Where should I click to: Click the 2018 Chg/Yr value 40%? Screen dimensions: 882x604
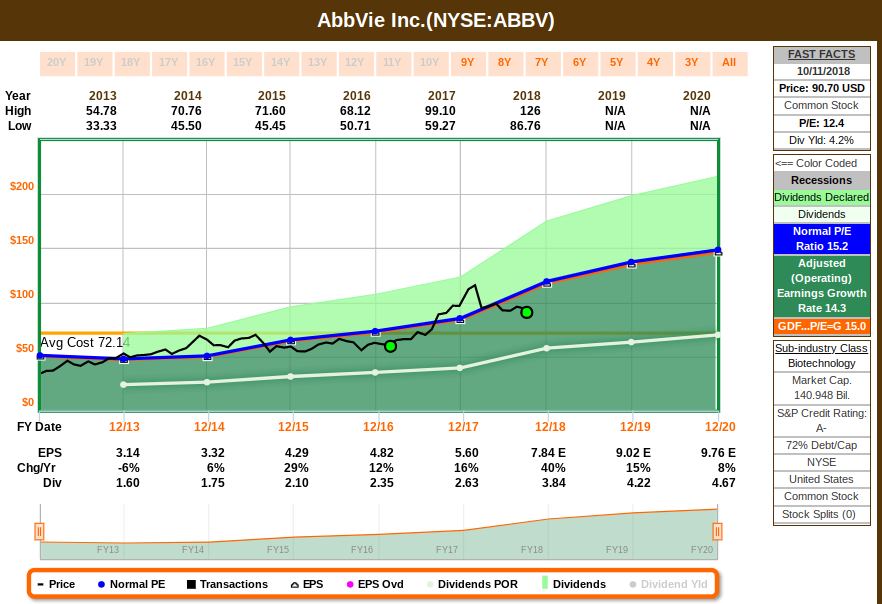[x=553, y=468]
